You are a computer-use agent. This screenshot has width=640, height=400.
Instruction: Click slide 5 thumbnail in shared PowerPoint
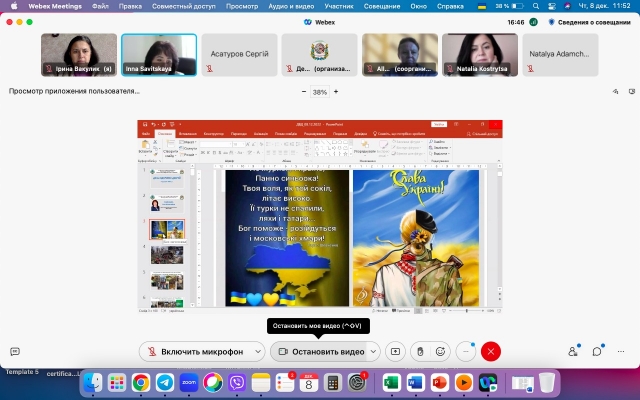pyautogui.click(x=167, y=280)
